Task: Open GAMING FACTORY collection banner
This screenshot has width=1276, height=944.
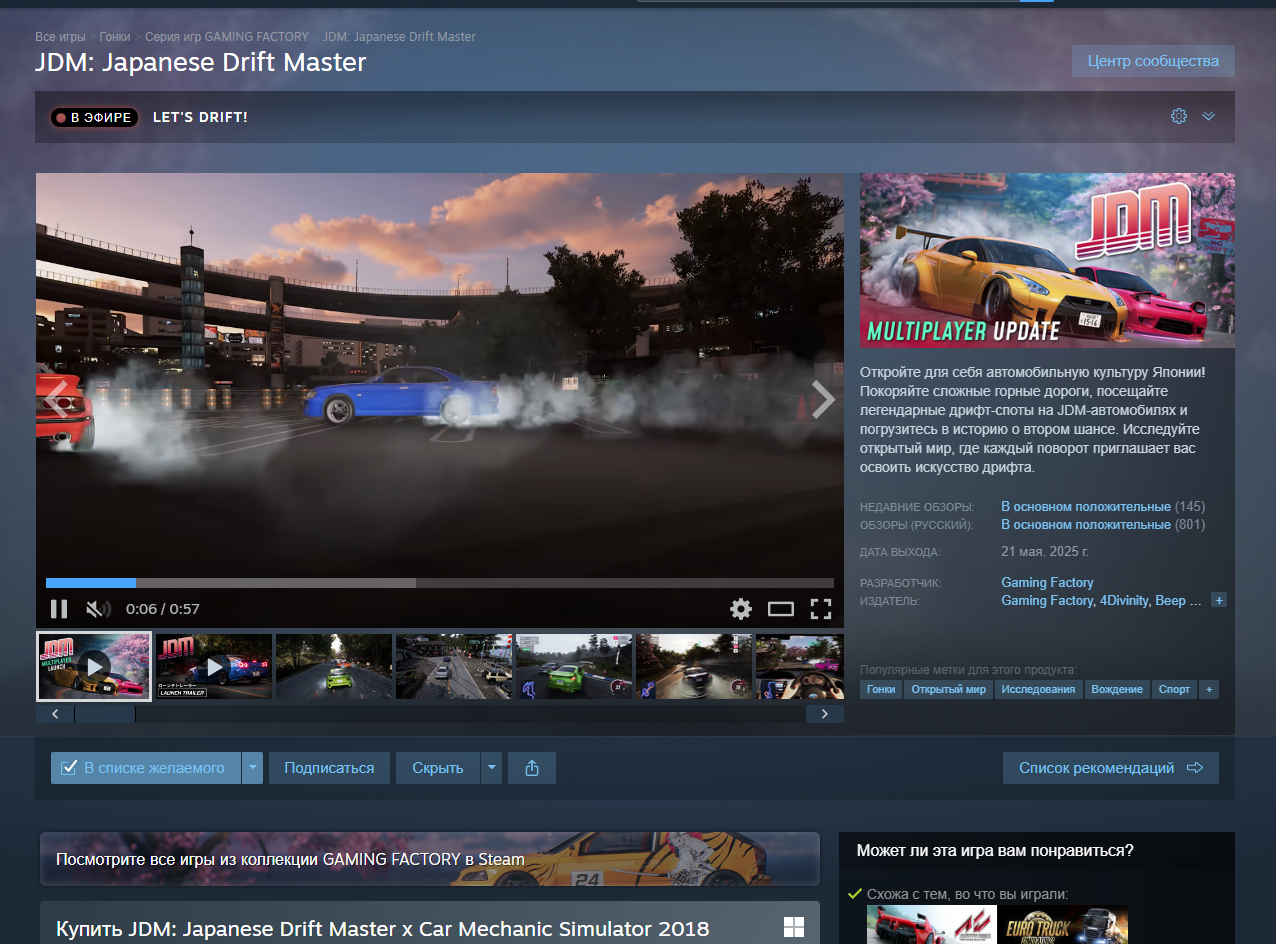Action: click(430, 859)
